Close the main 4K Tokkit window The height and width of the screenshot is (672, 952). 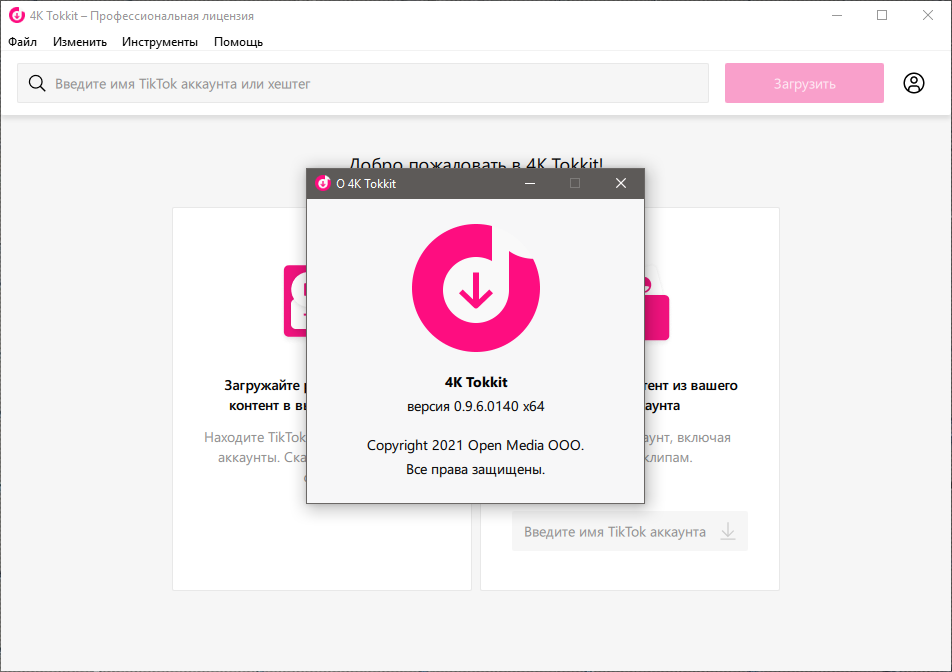[928, 15]
